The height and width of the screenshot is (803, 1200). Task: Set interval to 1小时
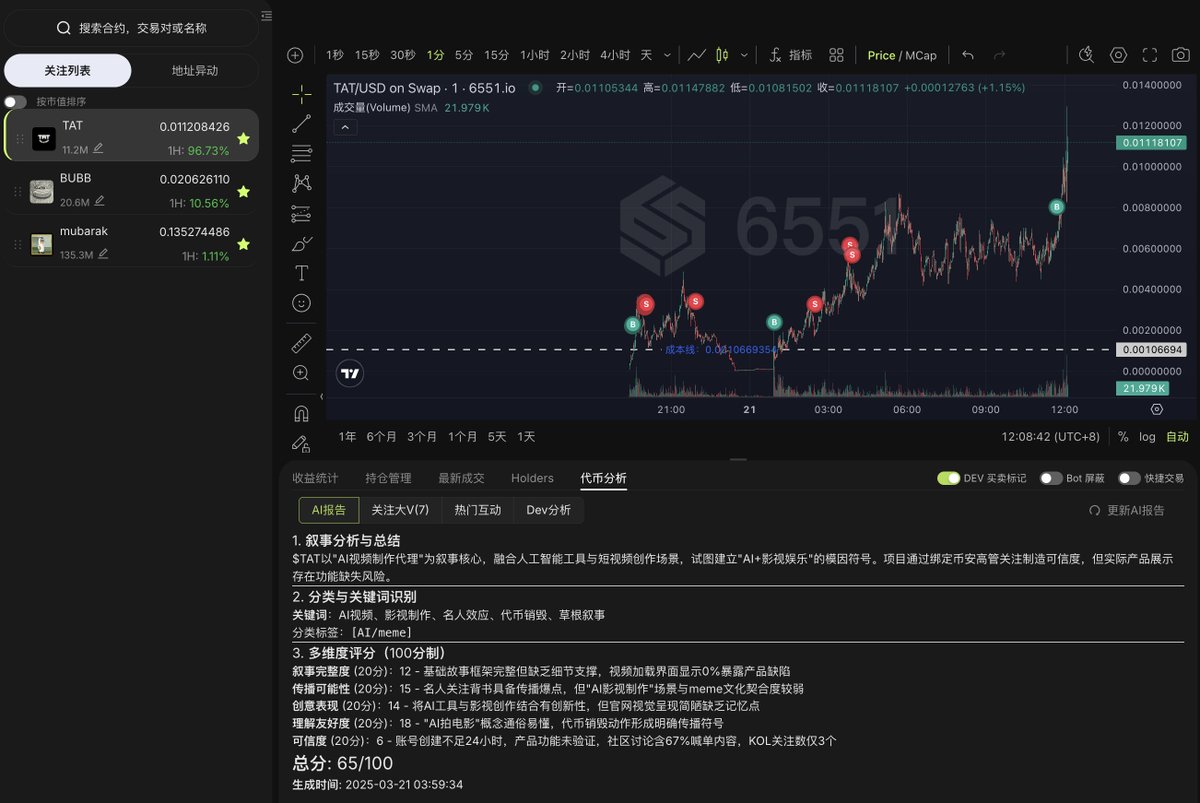pyautogui.click(x=536, y=55)
